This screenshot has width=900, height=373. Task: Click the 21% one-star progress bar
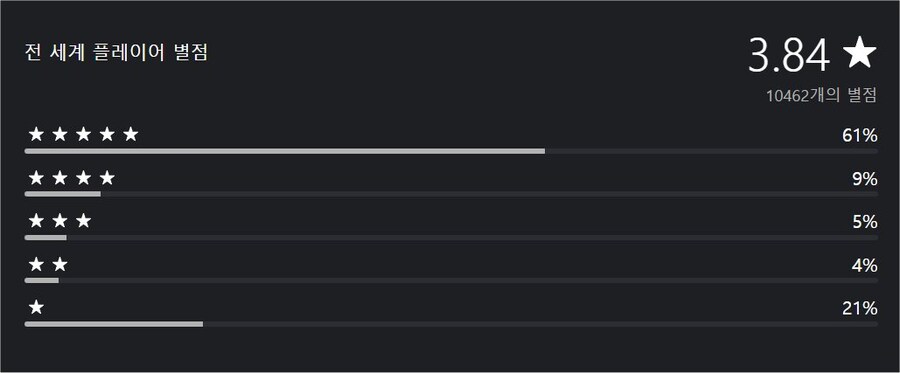[x=451, y=324]
